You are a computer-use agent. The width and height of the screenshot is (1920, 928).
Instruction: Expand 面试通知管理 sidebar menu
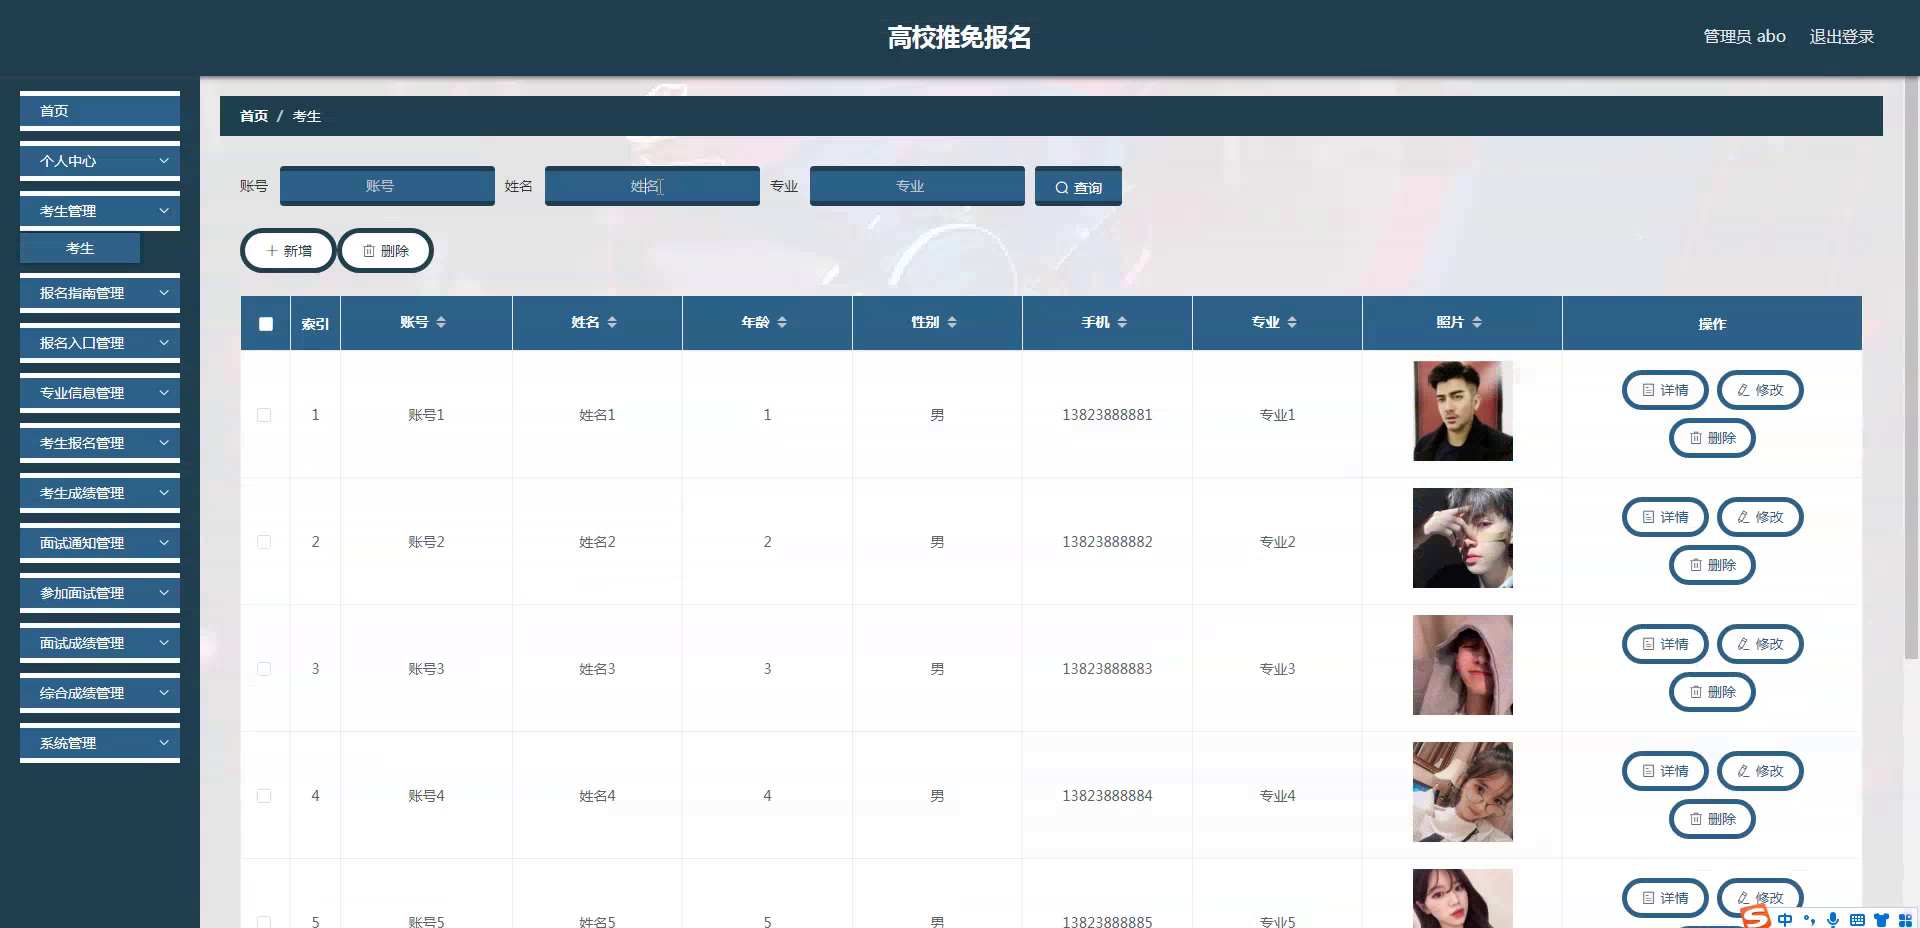click(x=100, y=543)
